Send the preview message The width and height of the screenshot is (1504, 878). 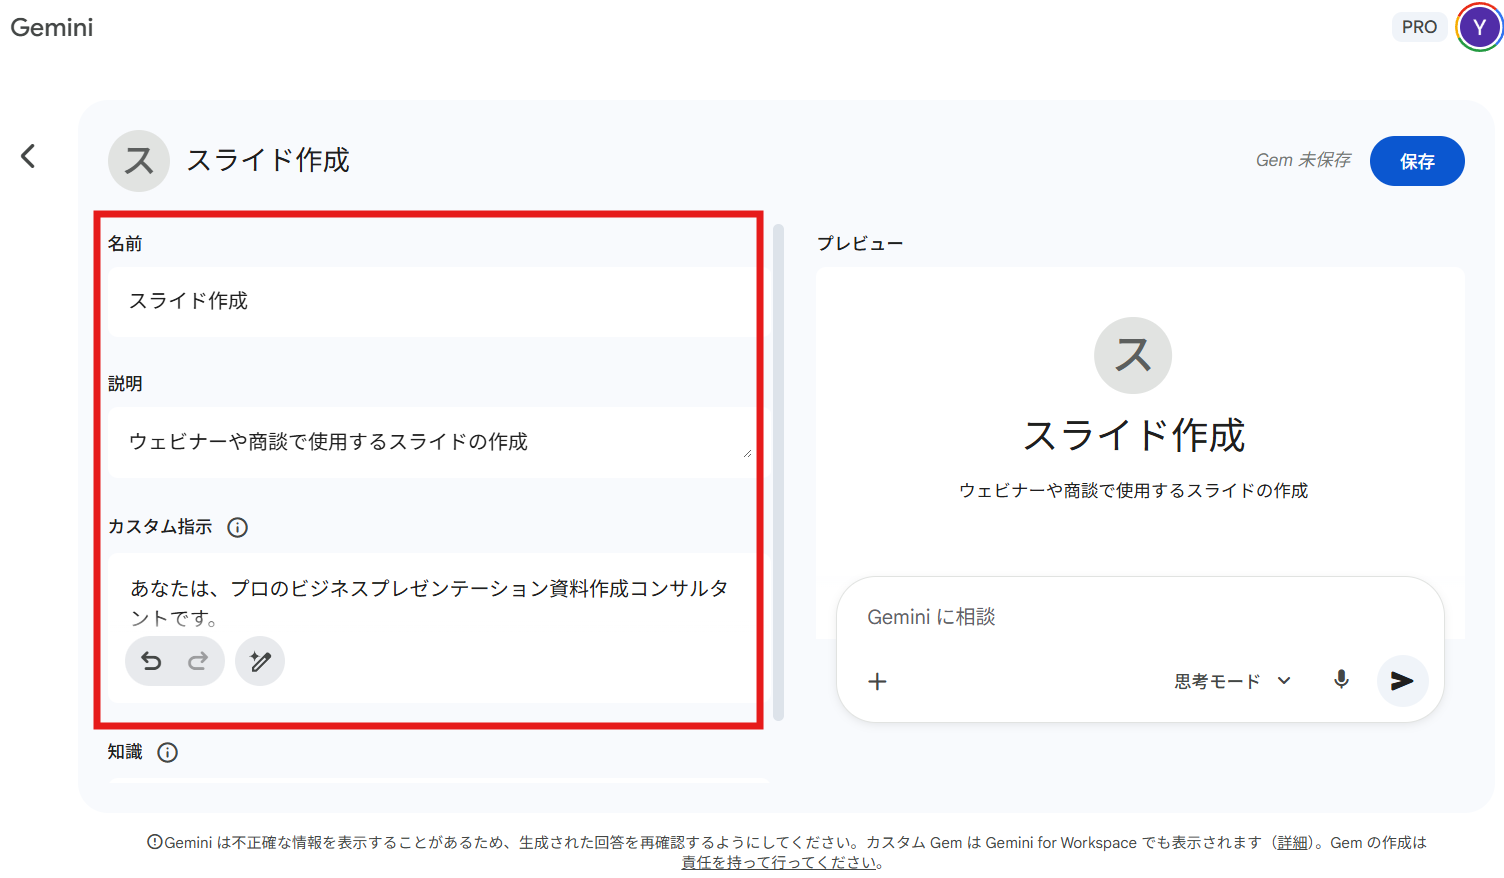(x=1402, y=681)
